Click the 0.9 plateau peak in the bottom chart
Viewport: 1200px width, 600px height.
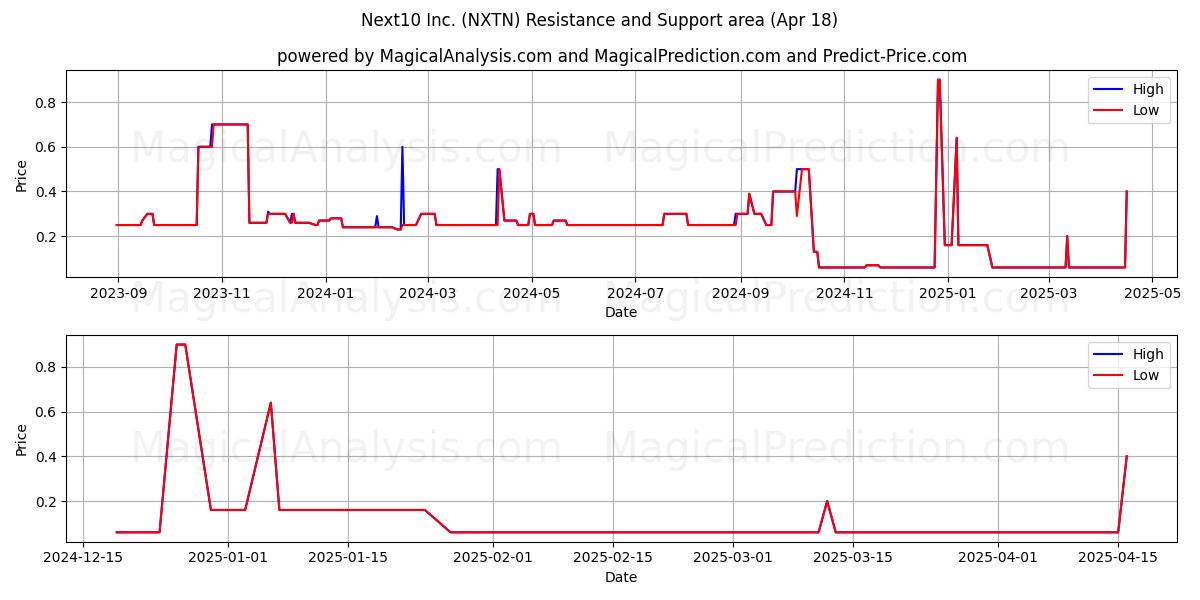181,345
